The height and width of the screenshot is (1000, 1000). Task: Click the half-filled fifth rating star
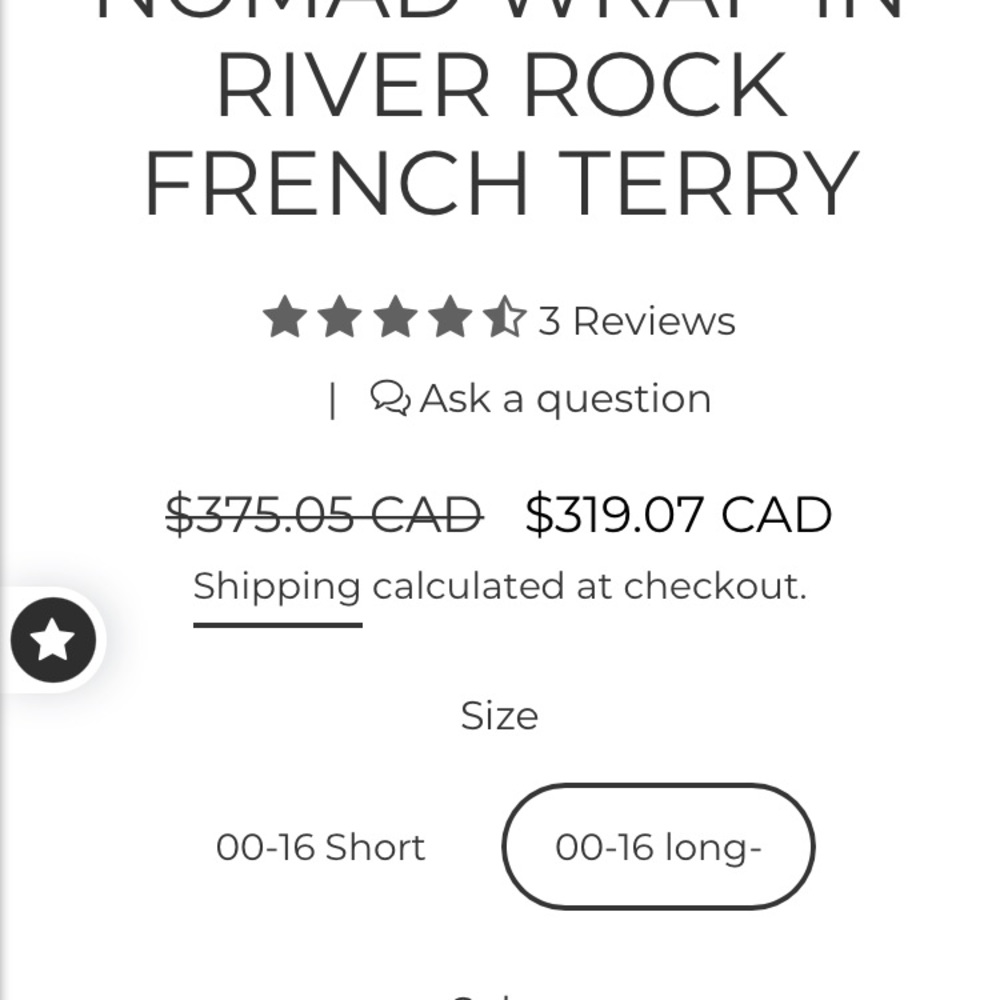tap(505, 319)
